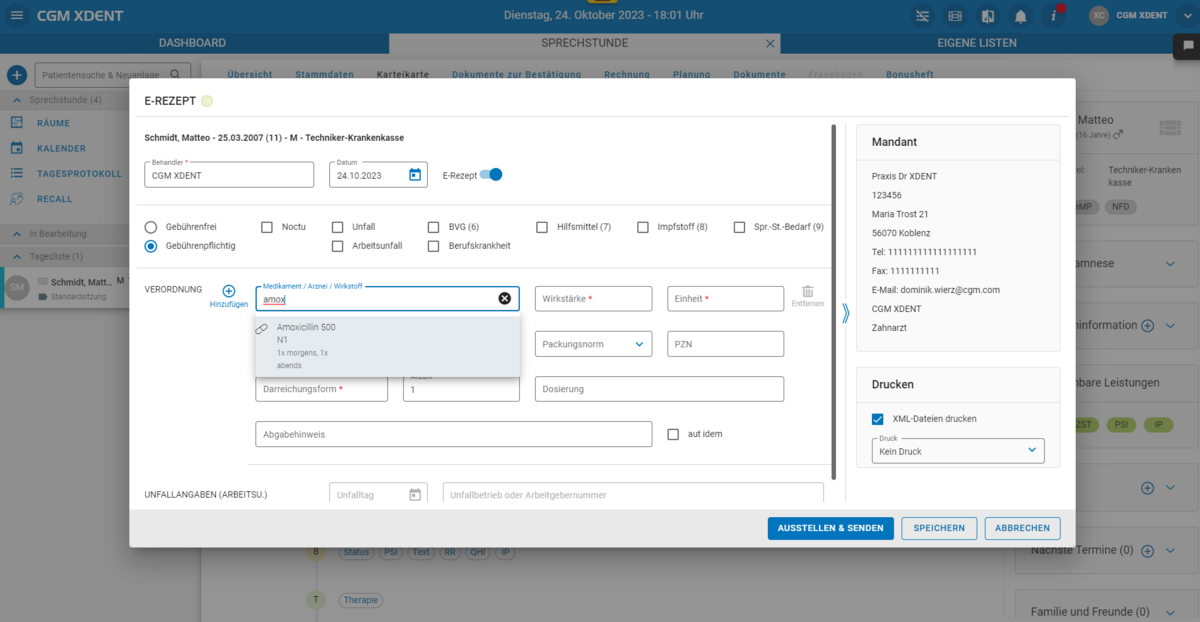Click the SM avatar of Schmidt, Matteo
This screenshot has width=1200, height=622.
click(x=17, y=288)
